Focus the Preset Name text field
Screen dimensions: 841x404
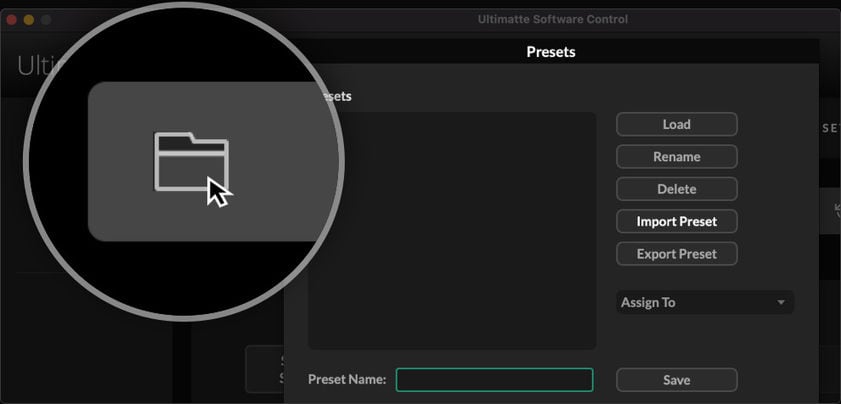494,380
